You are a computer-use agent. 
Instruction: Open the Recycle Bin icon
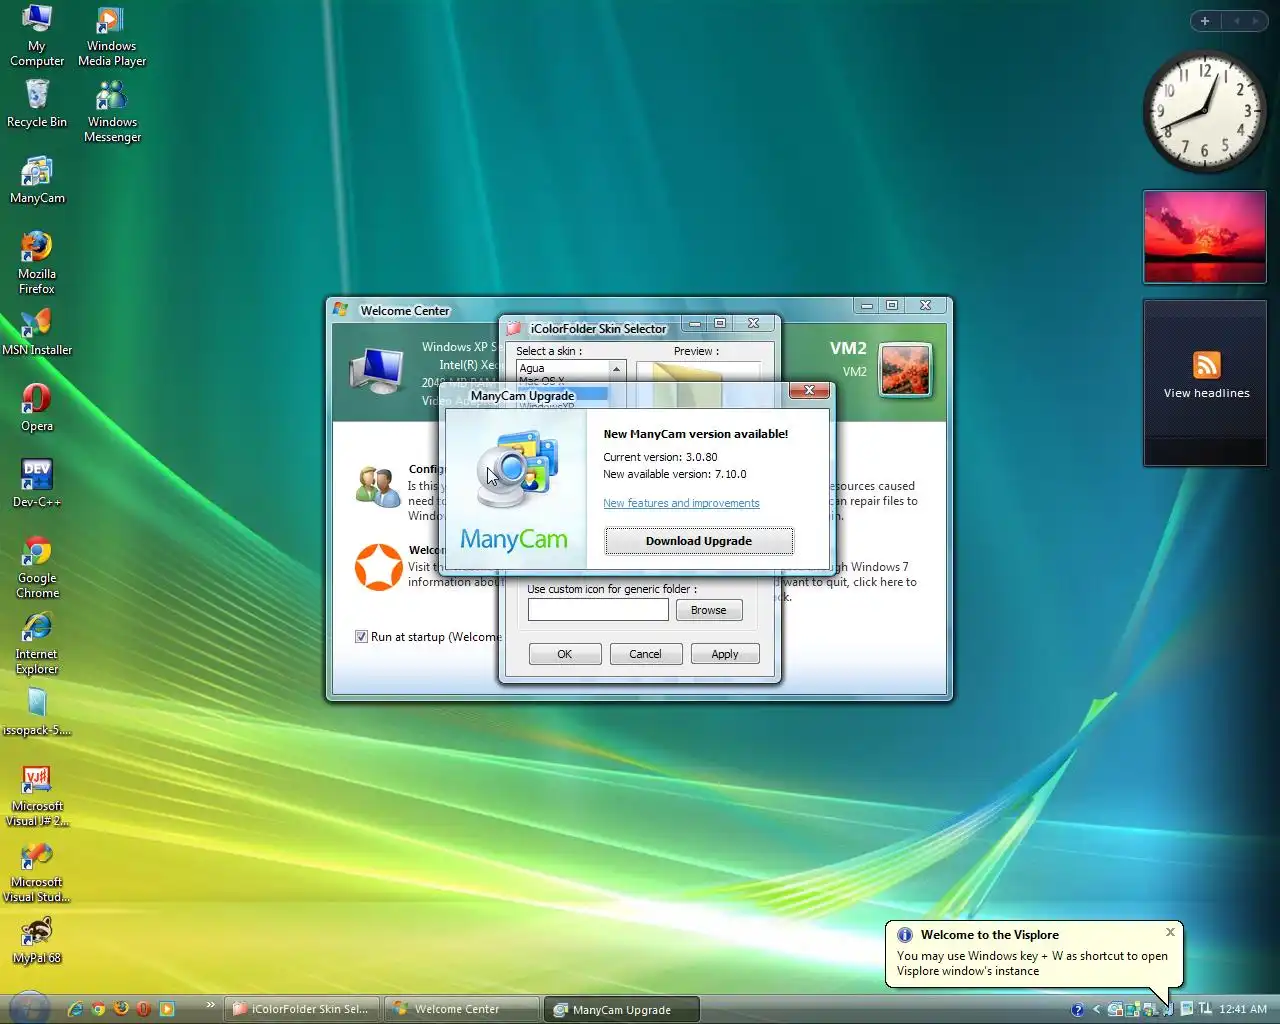point(37,104)
